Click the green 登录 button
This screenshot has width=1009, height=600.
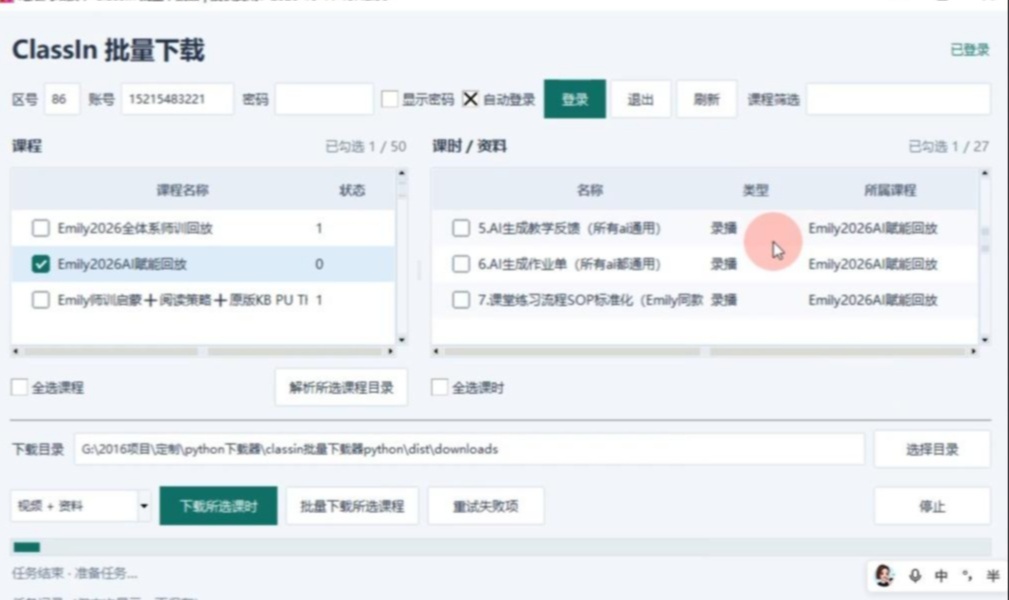[574, 99]
